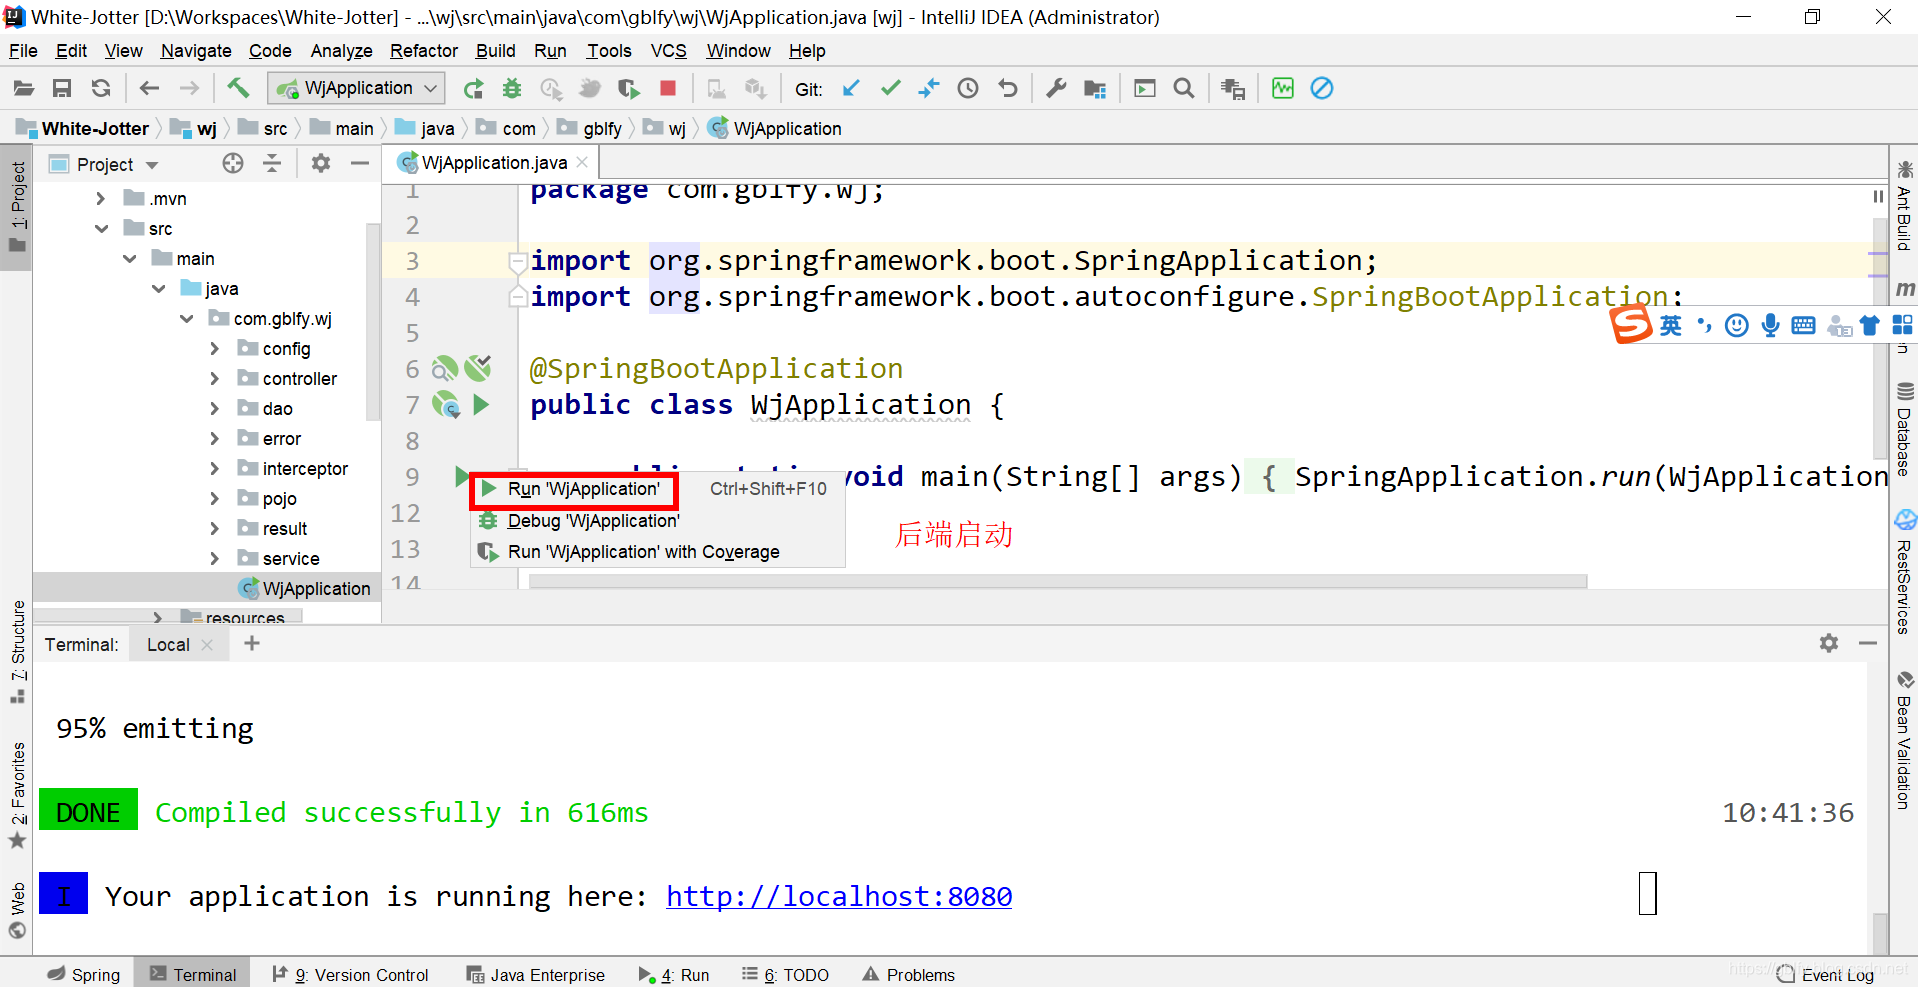Click the Git update project arrow

(851, 89)
